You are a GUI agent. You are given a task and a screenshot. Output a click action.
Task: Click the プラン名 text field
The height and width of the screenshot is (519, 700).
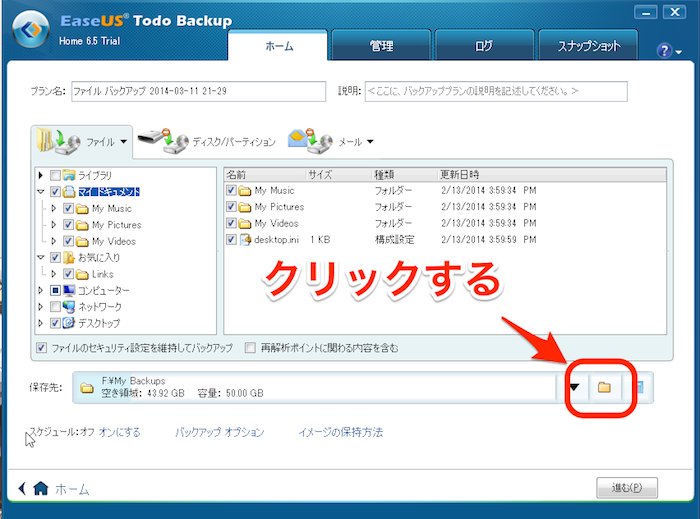198,91
